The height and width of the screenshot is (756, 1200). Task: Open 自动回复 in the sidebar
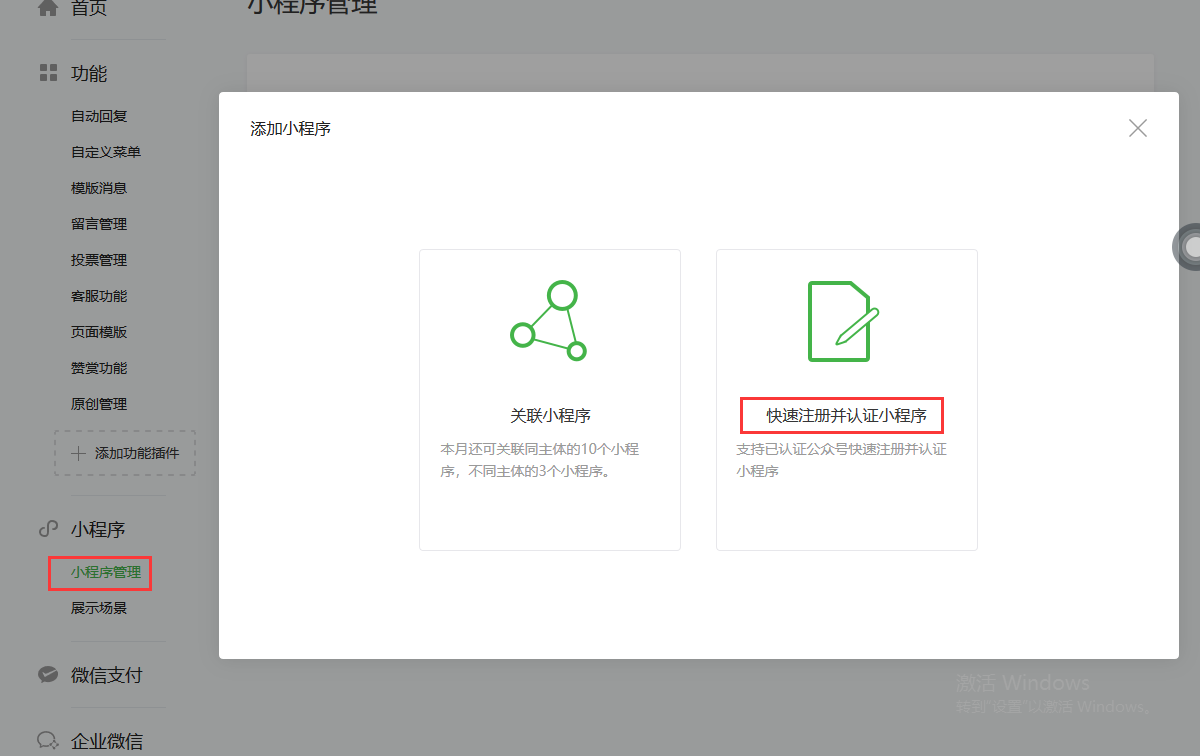99,116
